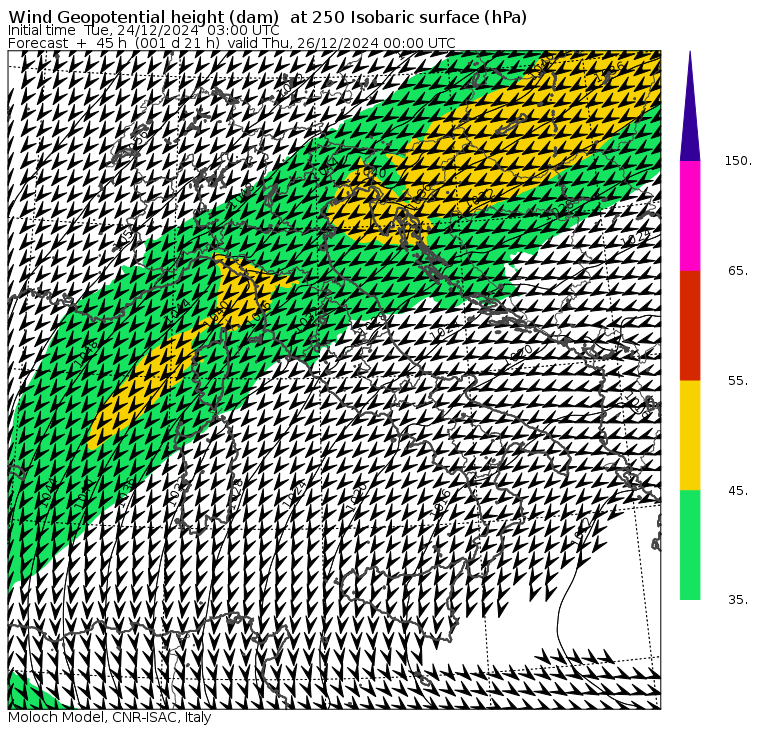Click the legend value label '35.'
Screen dimensions: 760x731
click(738, 600)
